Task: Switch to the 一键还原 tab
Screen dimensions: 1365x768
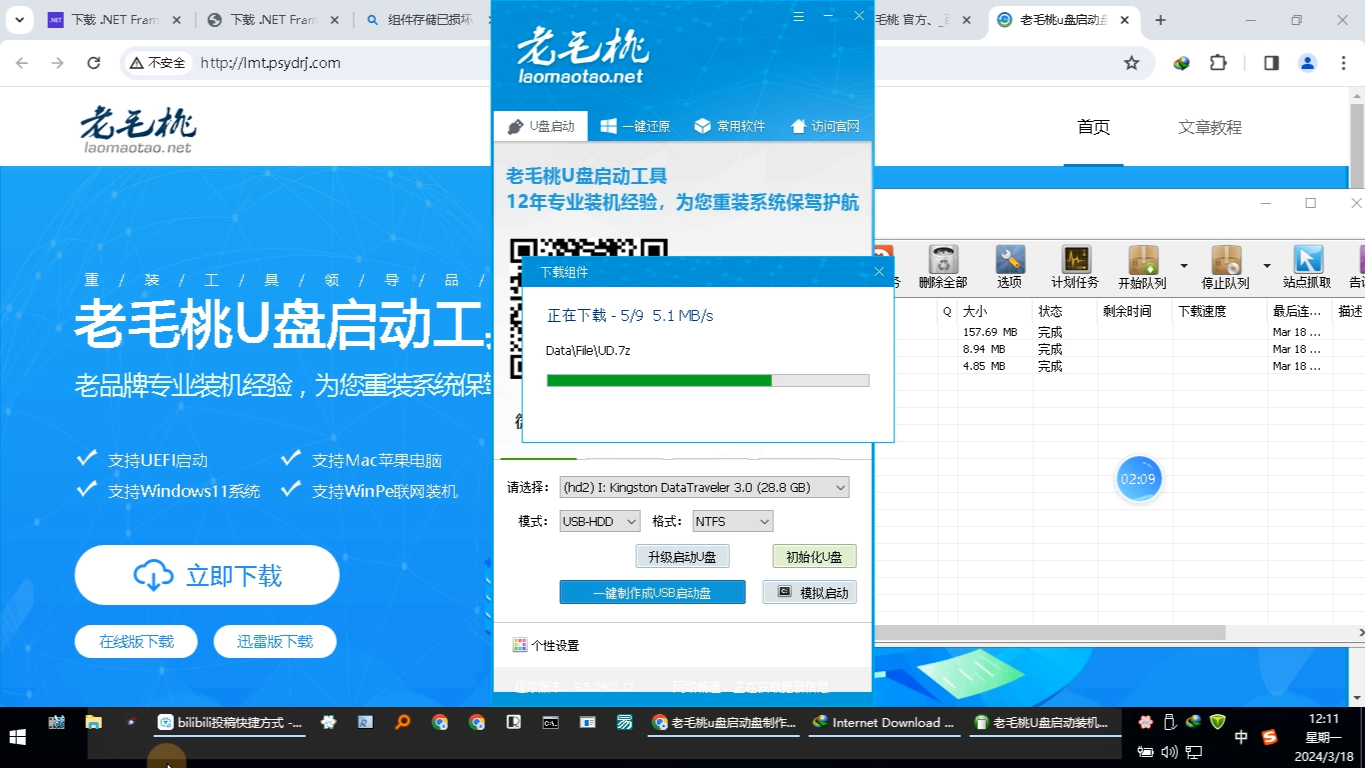Action: pos(635,126)
